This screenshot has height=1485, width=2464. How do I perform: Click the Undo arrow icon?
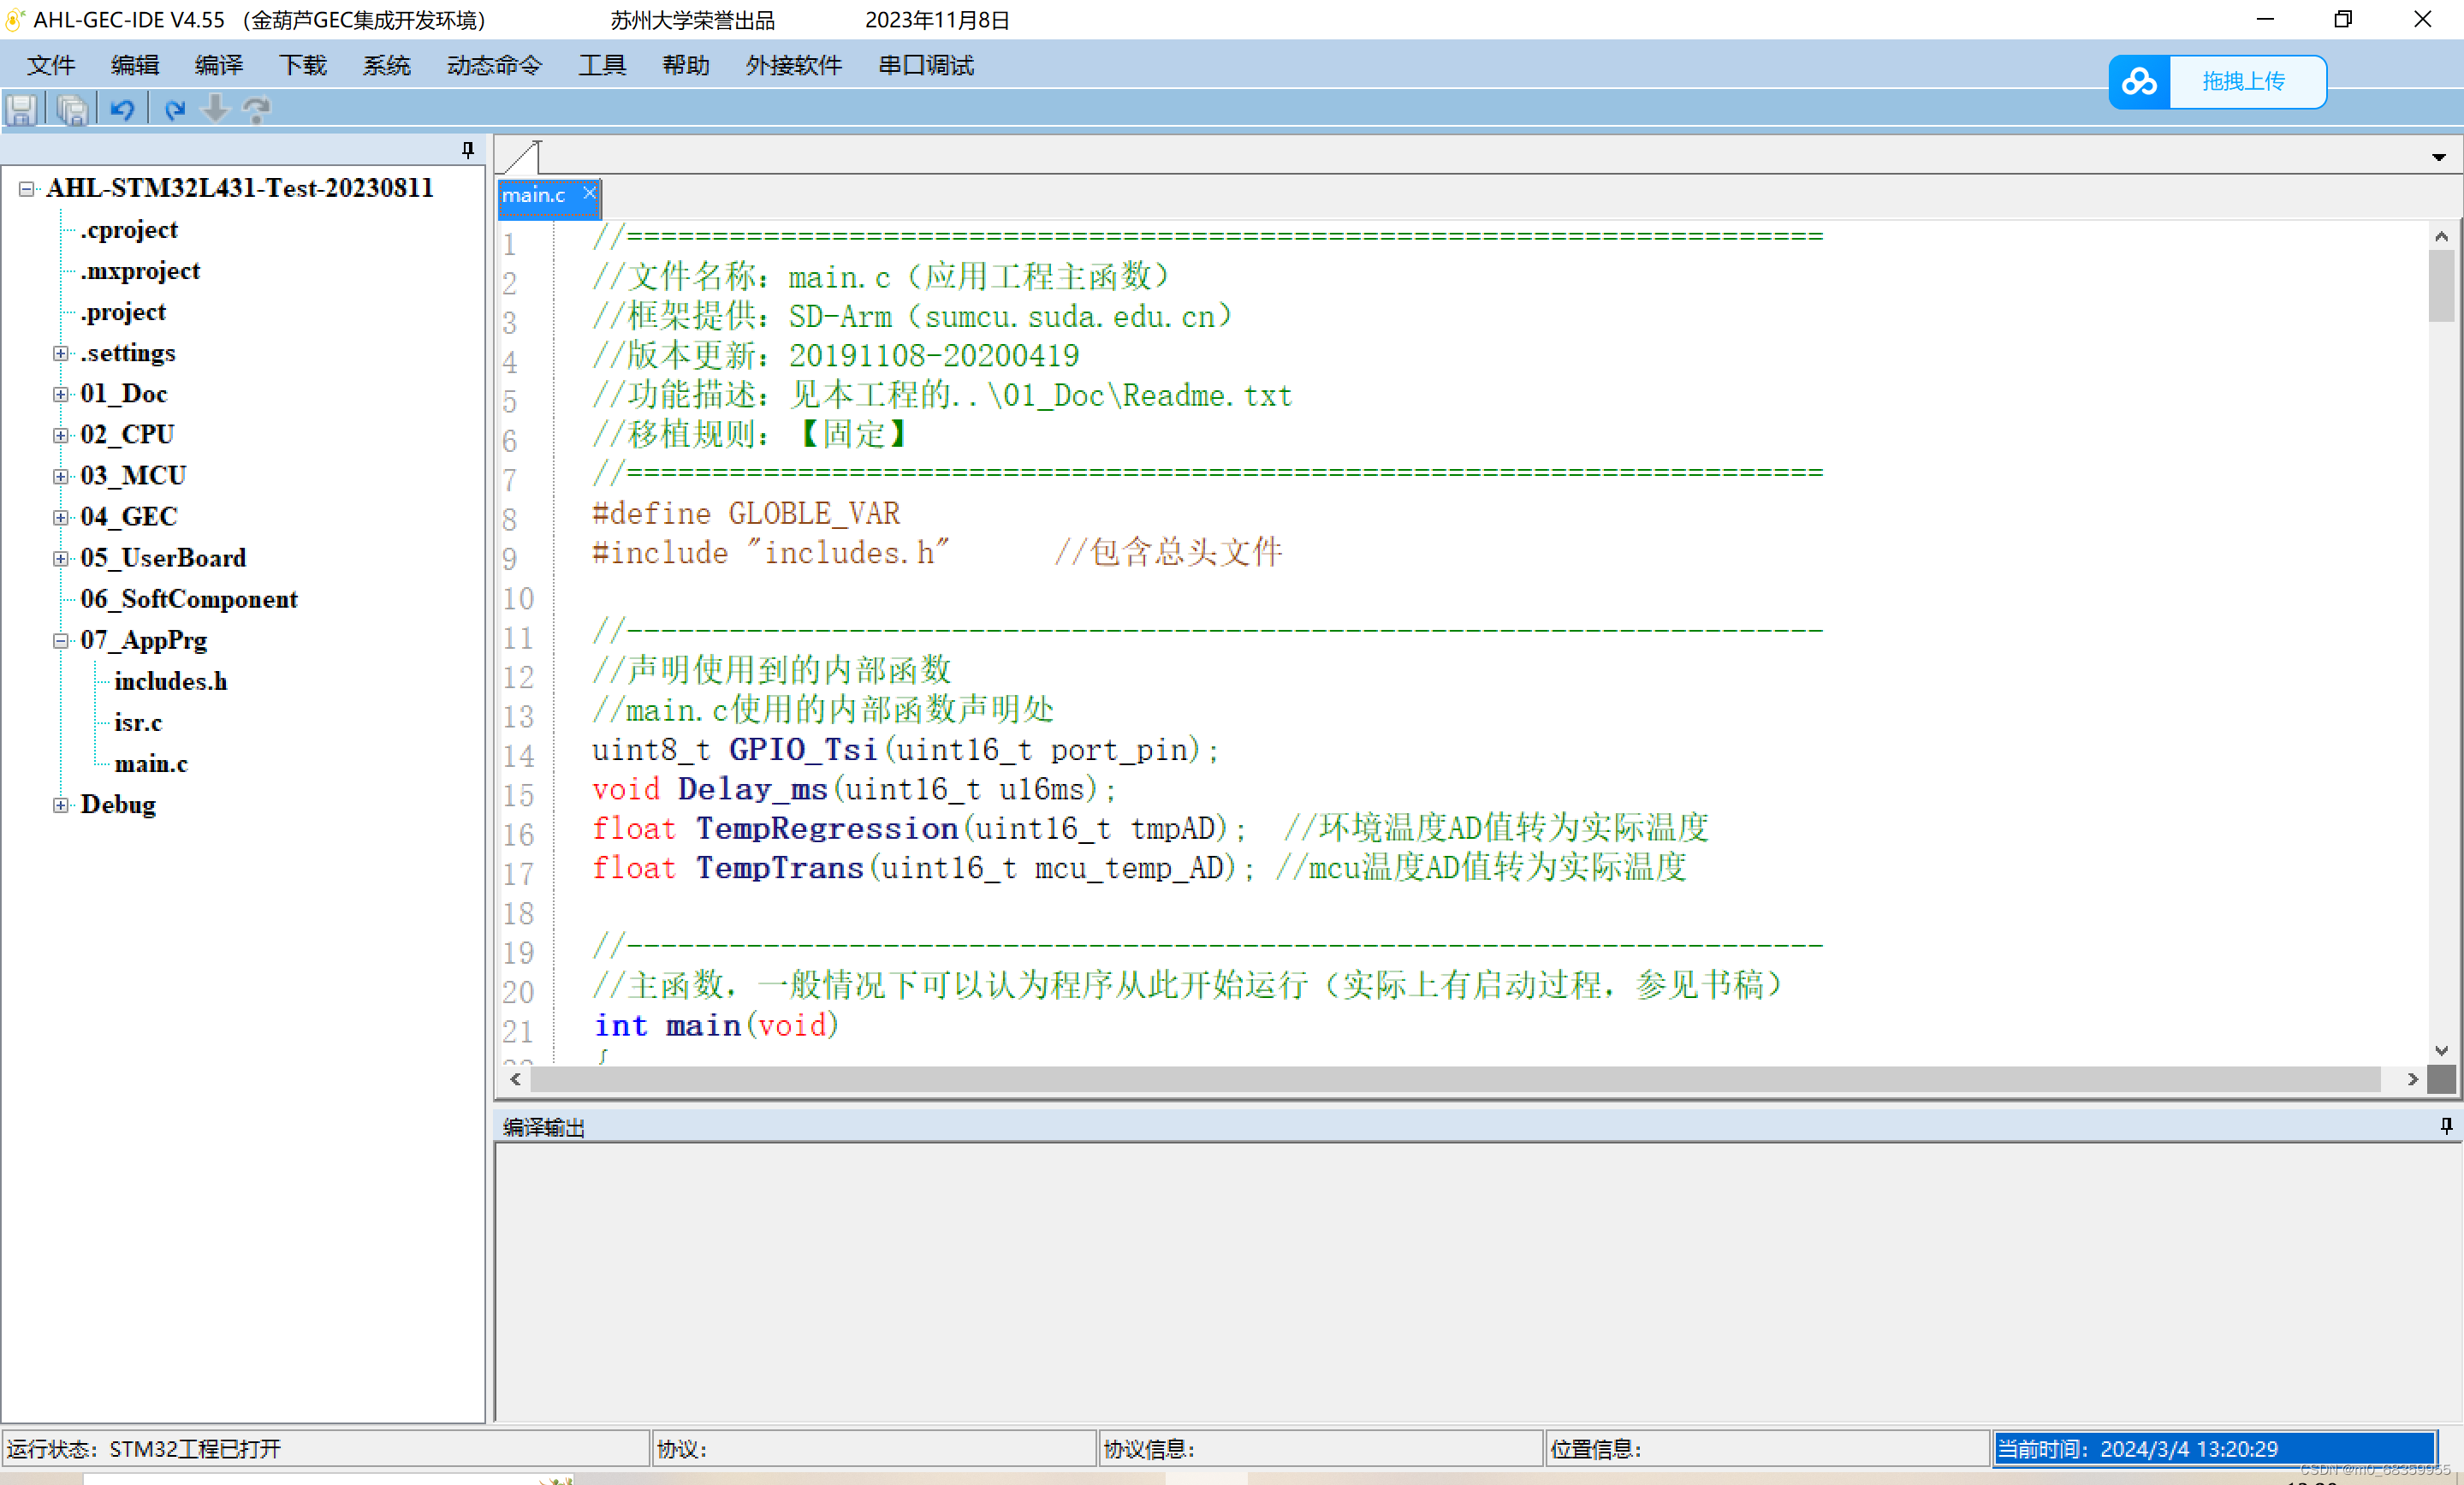click(x=123, y=109)
